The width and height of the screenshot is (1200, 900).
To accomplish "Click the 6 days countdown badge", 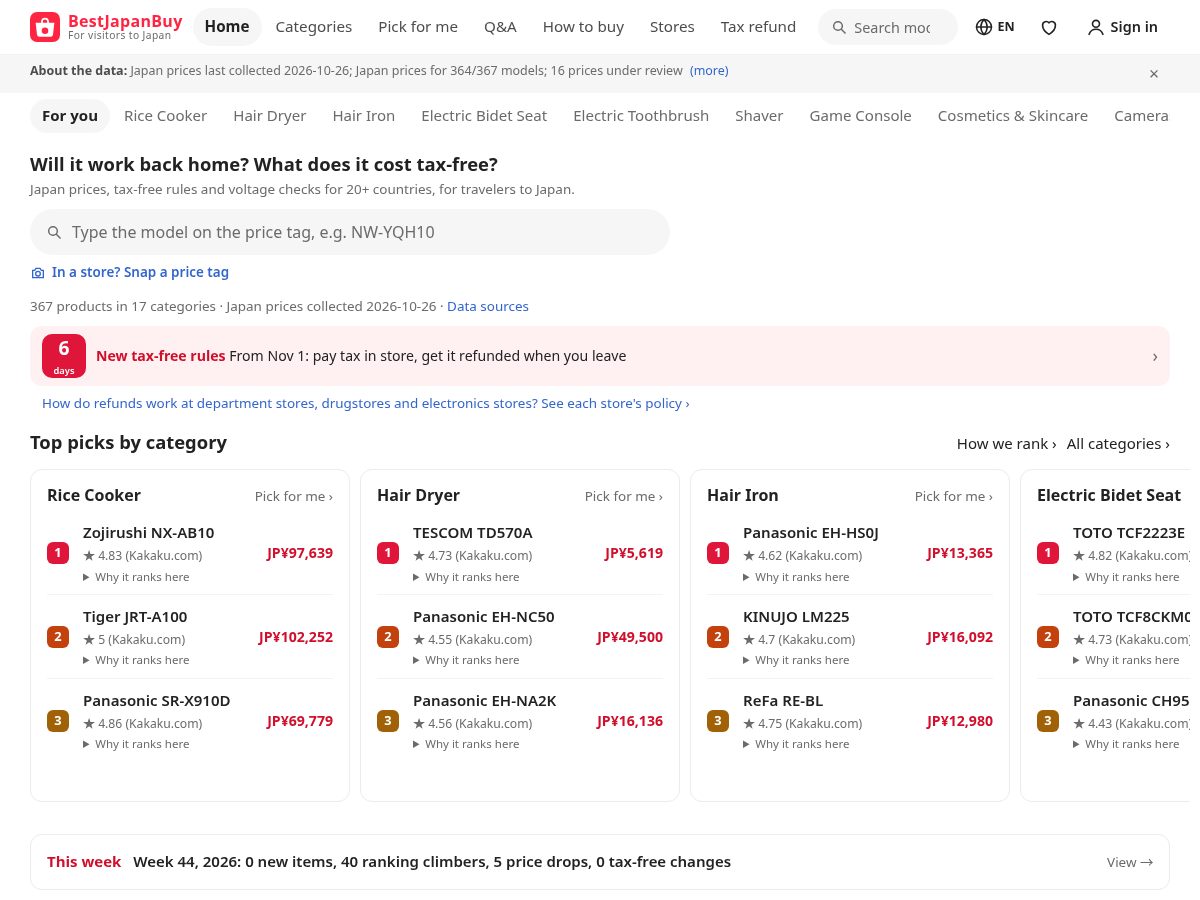I will tap(64, 356).
